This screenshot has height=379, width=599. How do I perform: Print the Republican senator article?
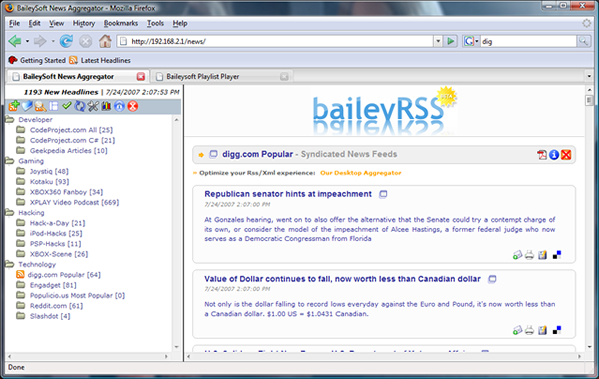[x=529, y=255]
